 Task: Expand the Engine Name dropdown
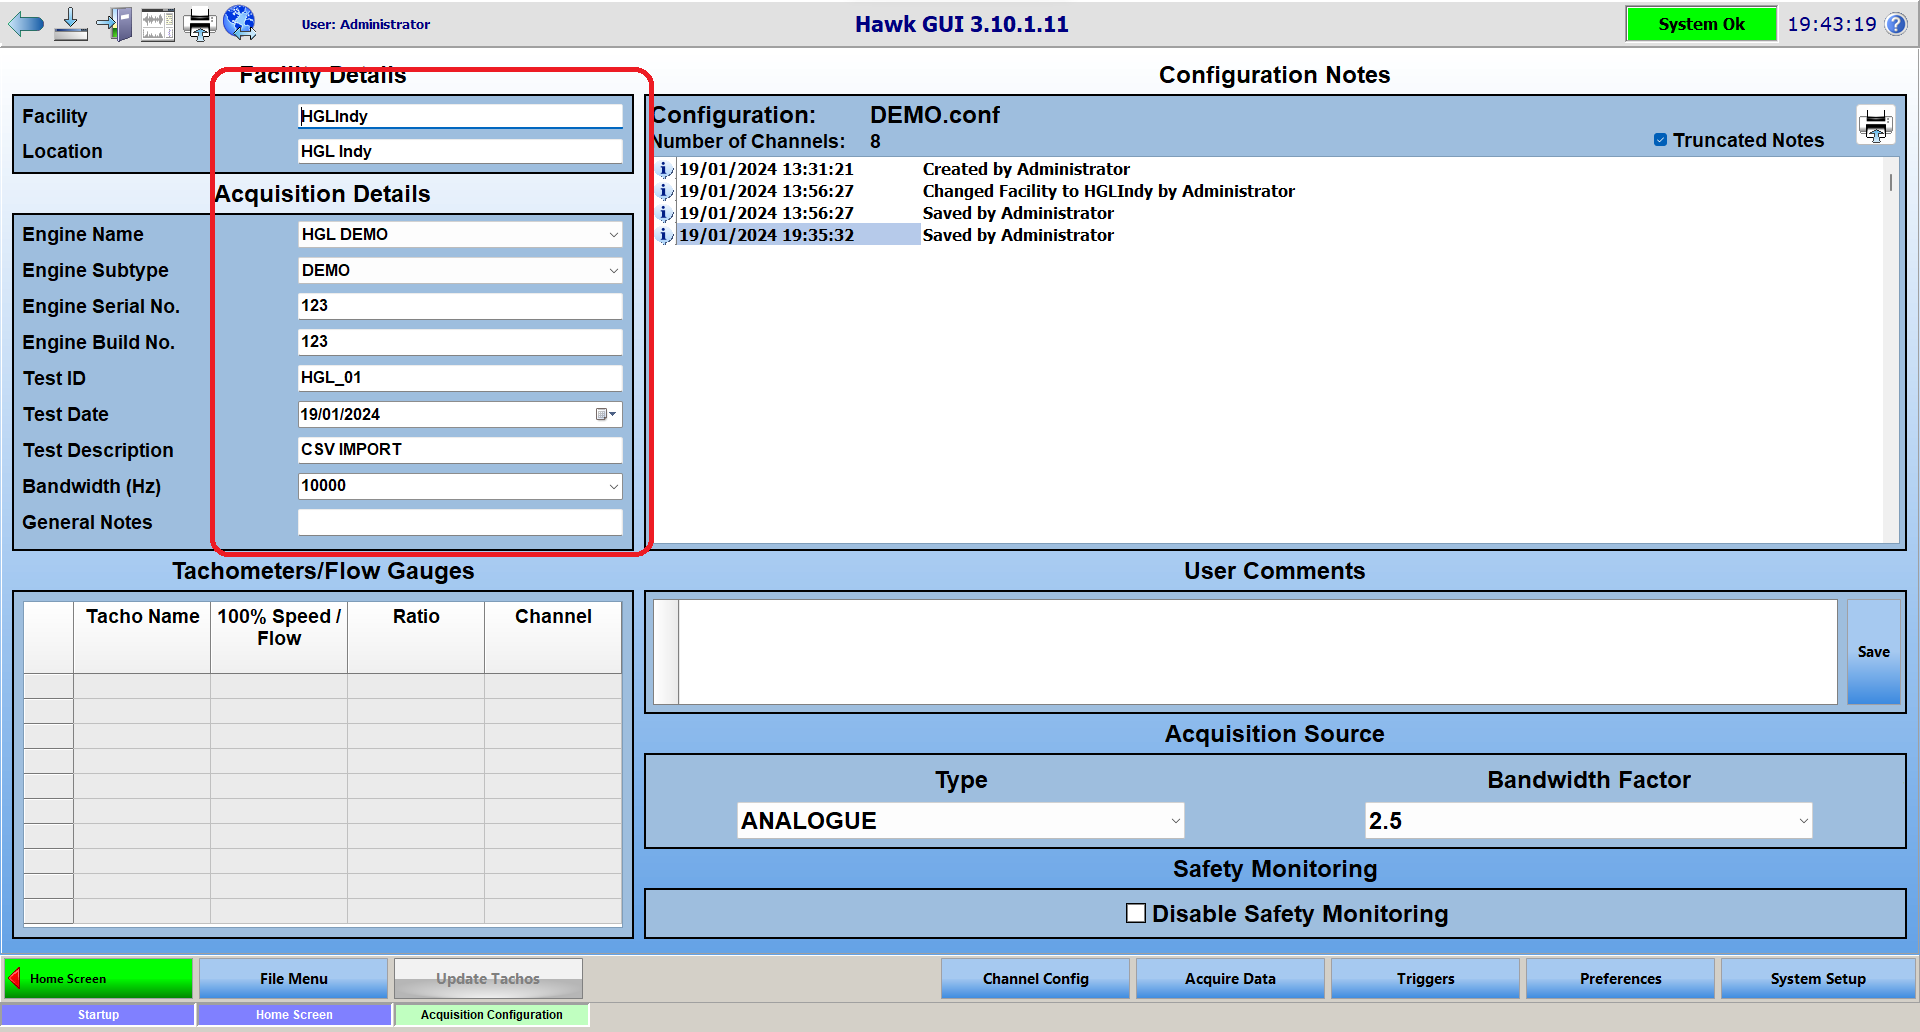click(613, 235)
